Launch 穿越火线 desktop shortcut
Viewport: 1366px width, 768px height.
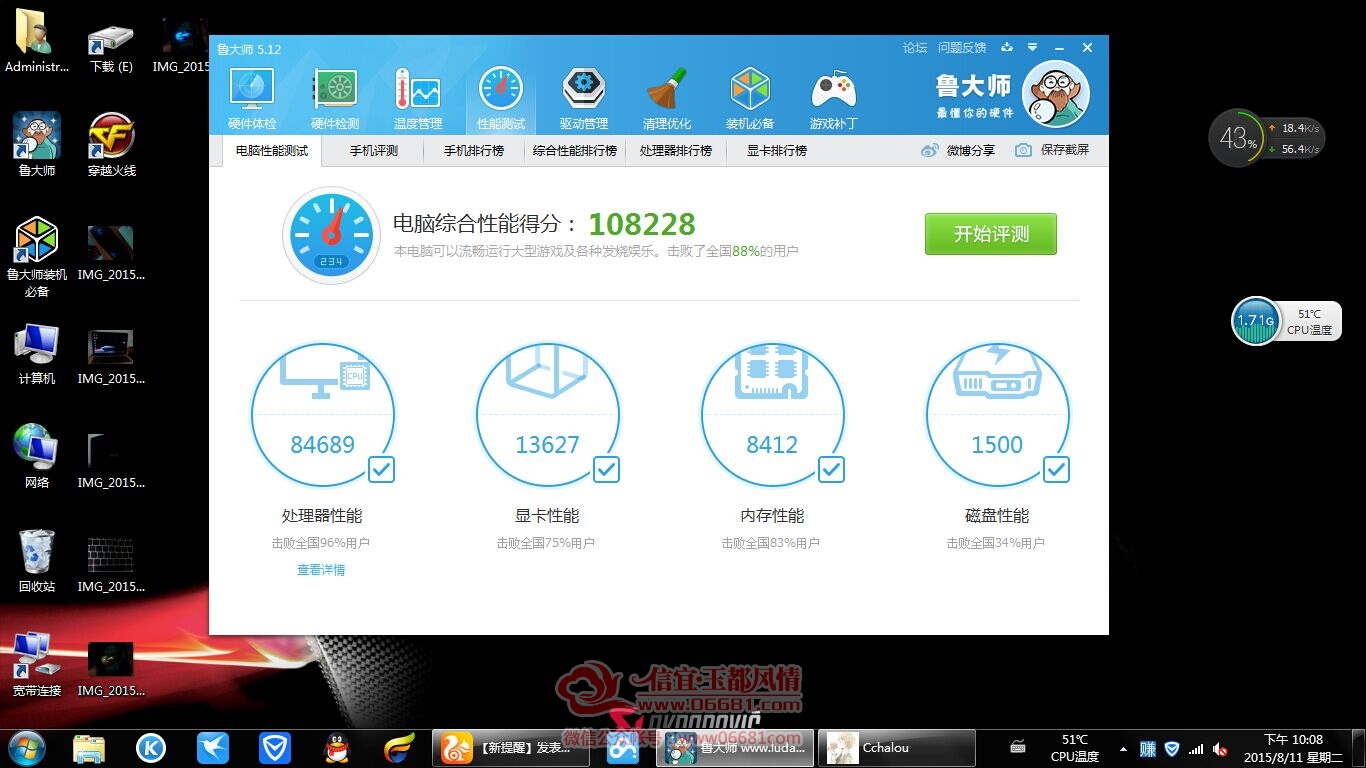pyautogui.click(x=112, y=145)
